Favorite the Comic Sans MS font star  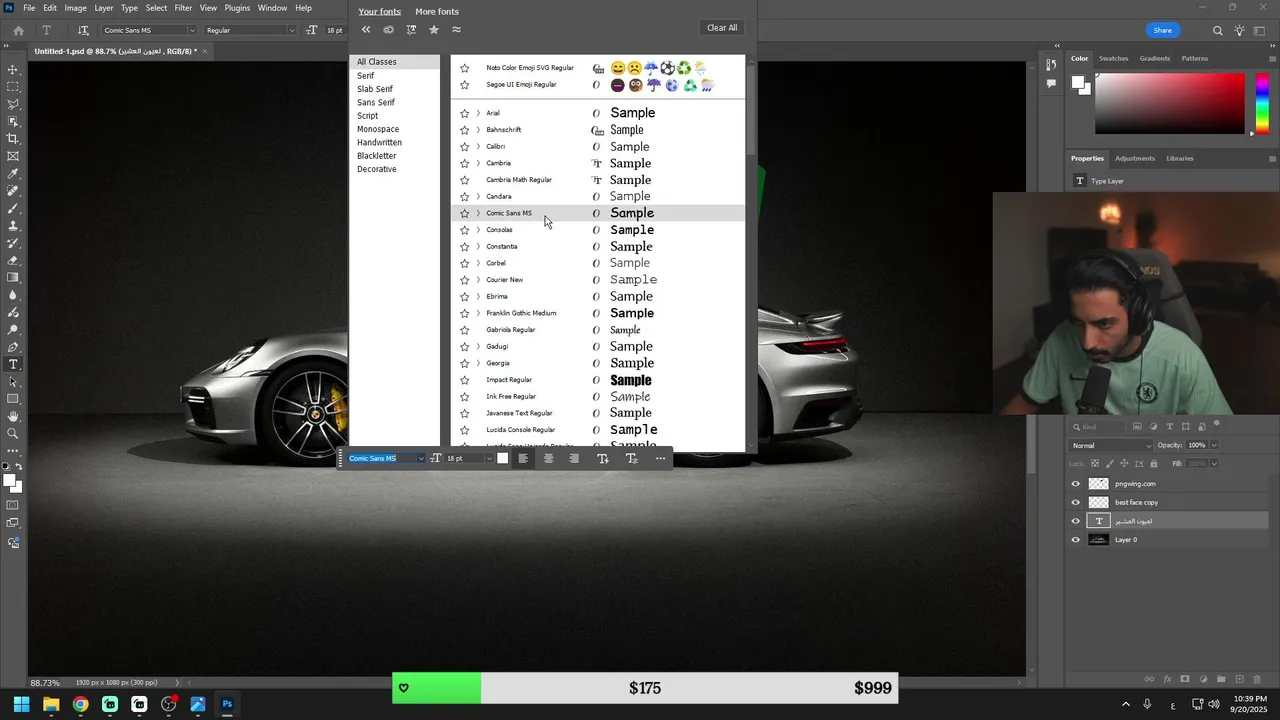point(464,213)
